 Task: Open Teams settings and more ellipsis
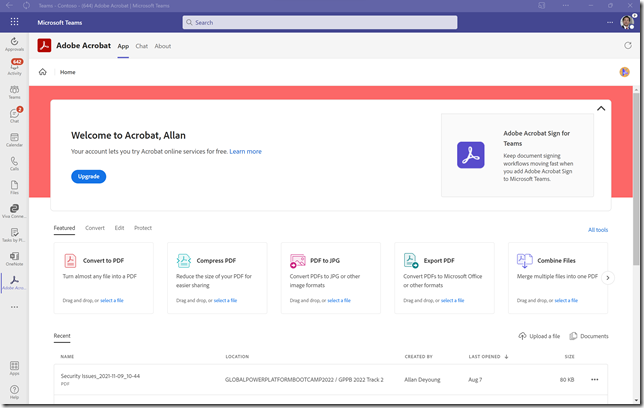point(610,22)
